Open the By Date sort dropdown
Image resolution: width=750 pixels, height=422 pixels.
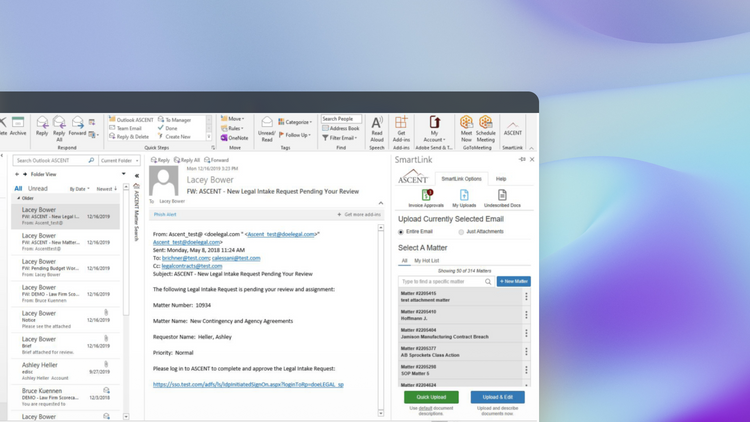point(79,189)
